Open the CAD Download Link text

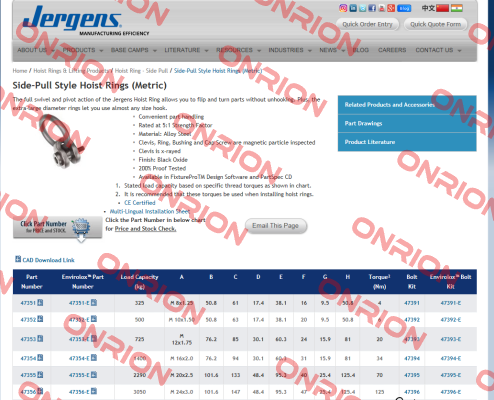48,260
